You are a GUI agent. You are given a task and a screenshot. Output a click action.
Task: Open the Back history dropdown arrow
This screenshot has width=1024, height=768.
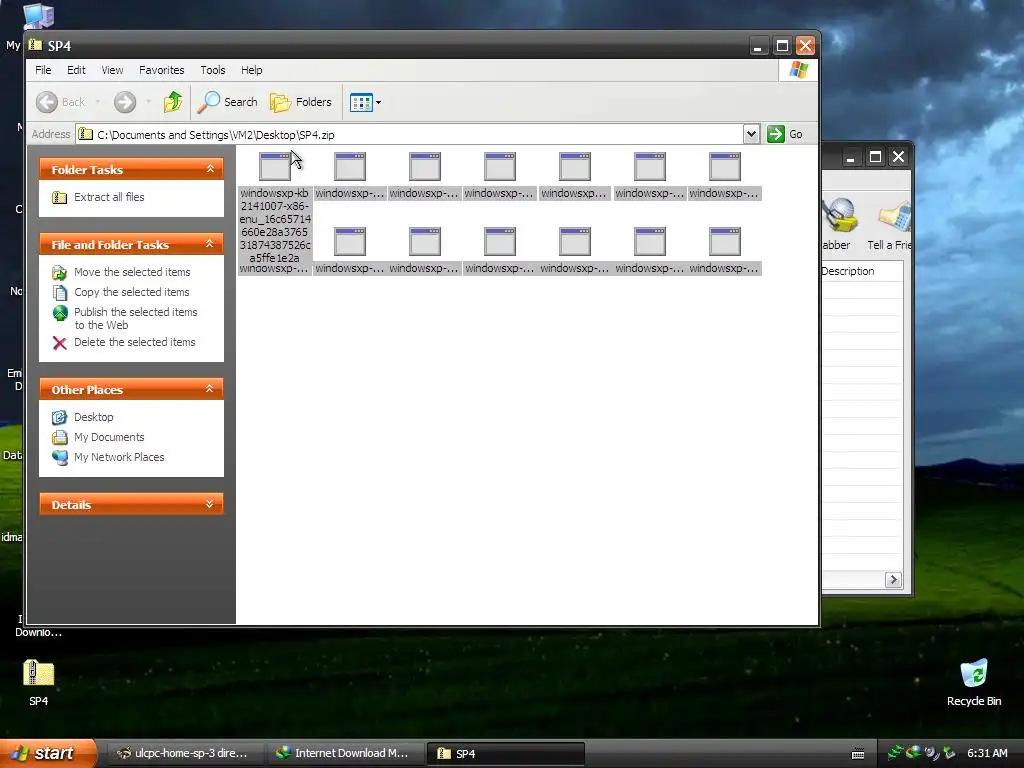point(98,102)
